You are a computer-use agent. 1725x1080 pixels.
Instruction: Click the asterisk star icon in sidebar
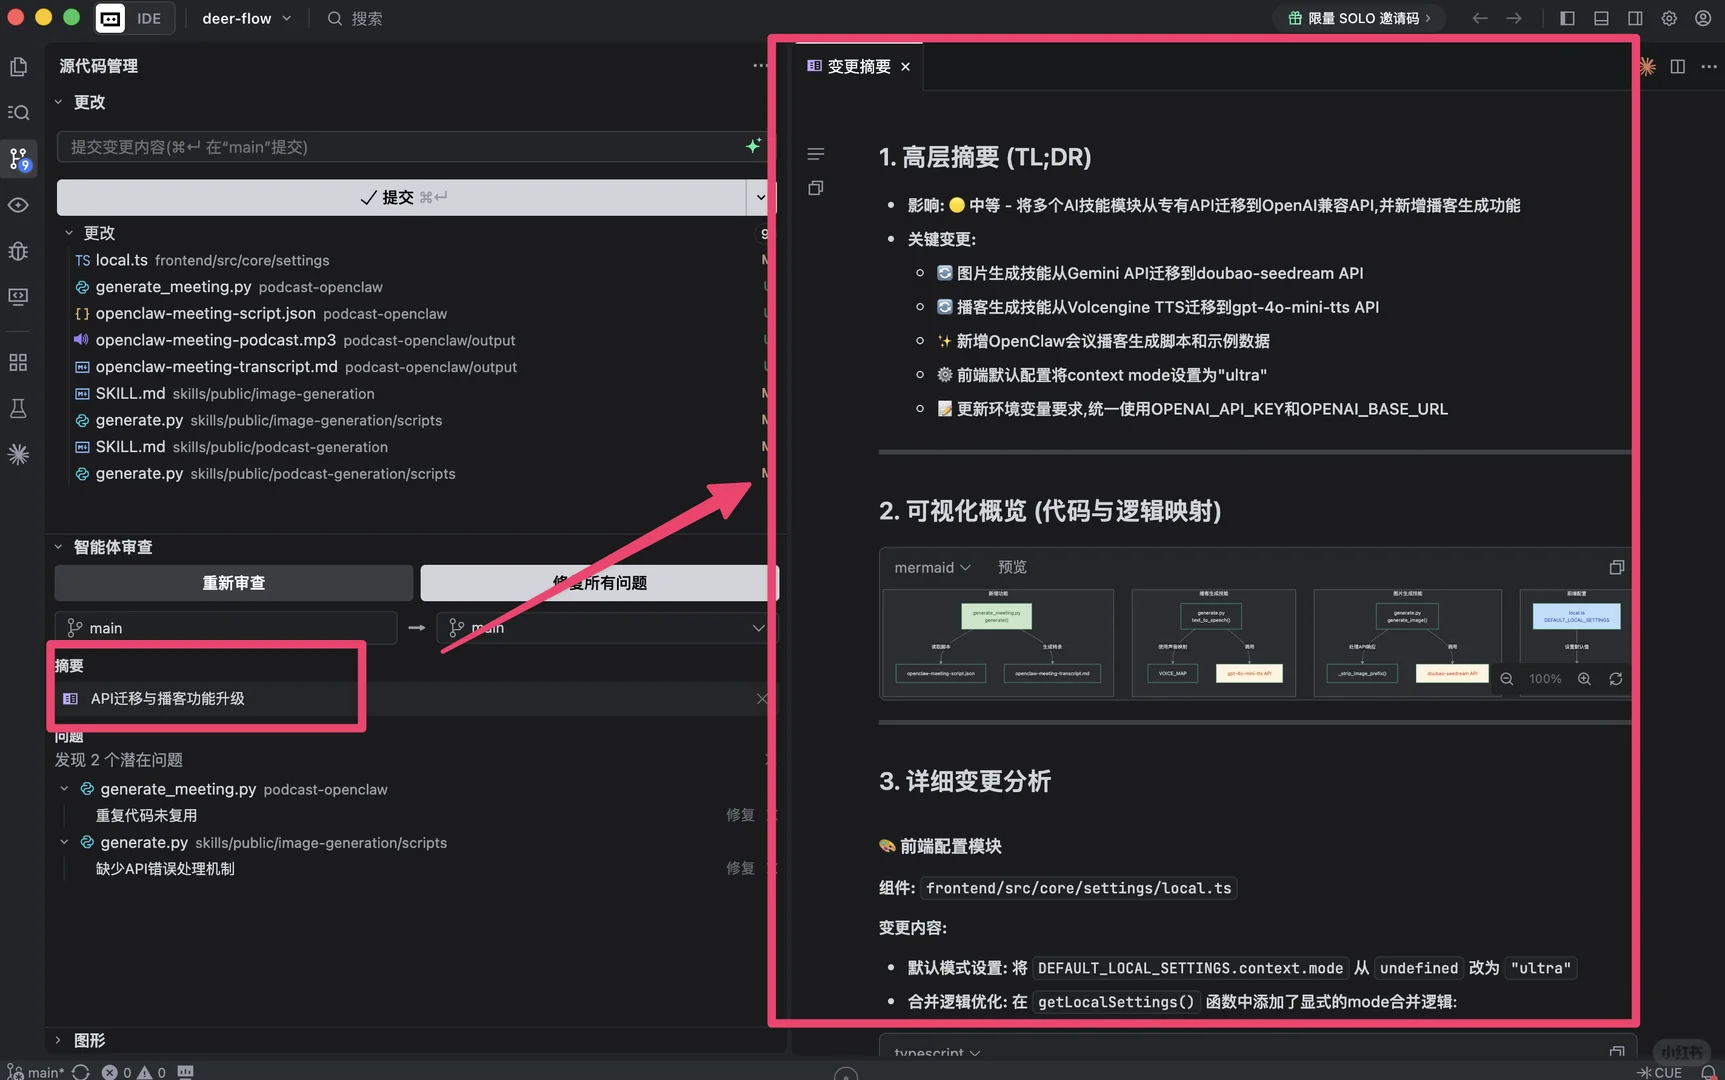click(x=18, y=454)
